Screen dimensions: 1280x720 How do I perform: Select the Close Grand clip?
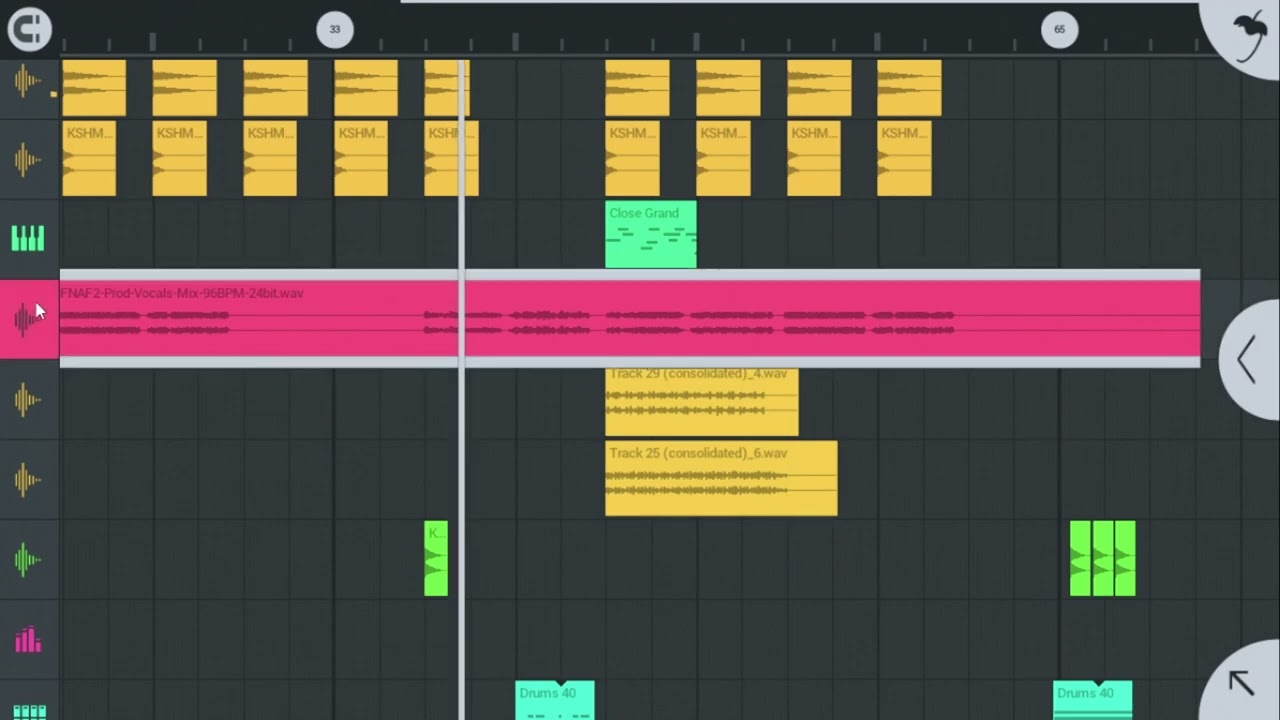click(x=651, y=235)
